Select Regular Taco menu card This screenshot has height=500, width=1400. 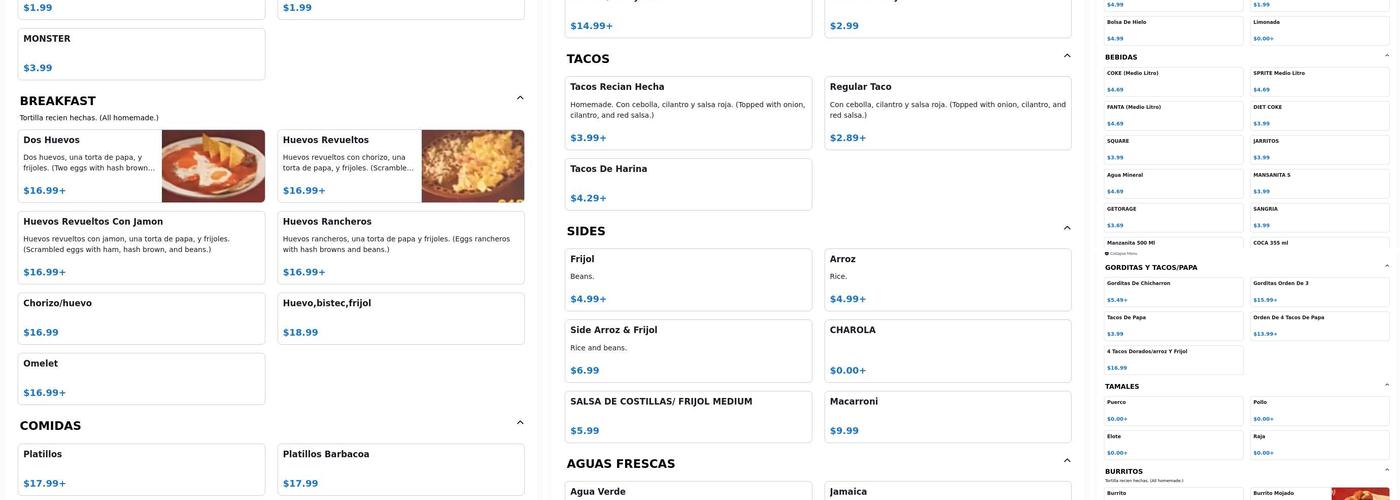tap(947, 113)
